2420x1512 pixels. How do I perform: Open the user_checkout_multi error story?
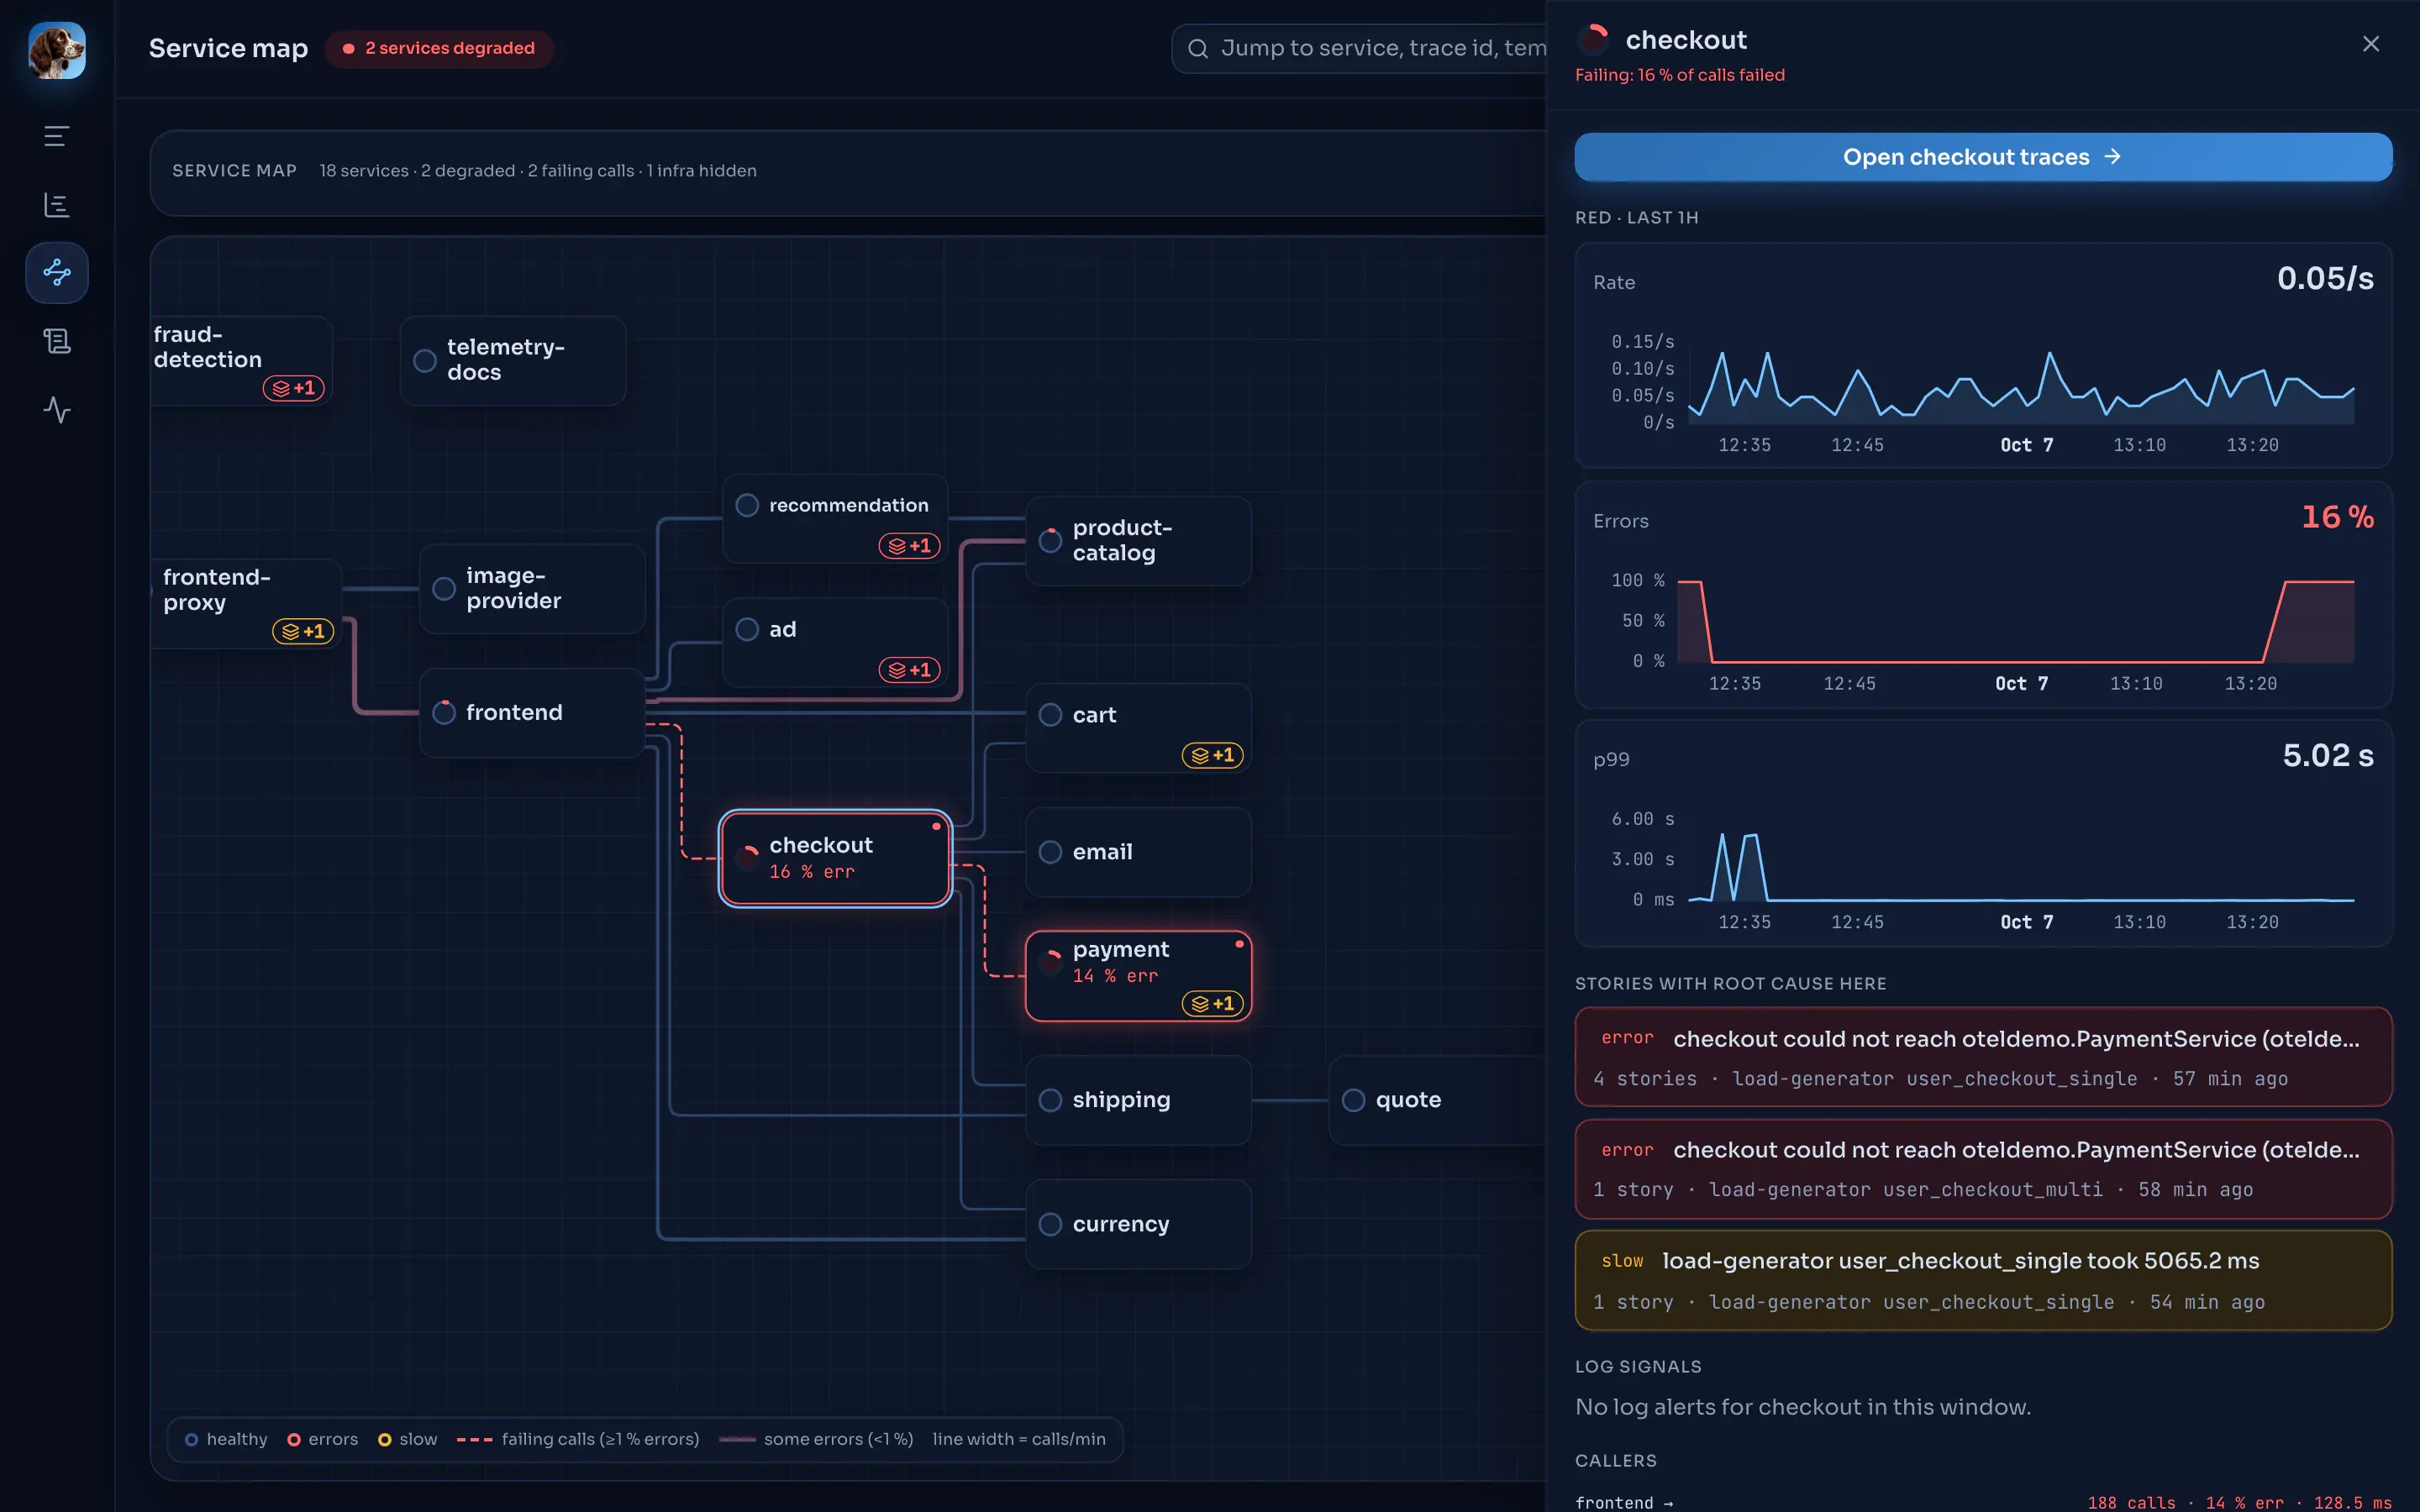tap(1983, 1169)
